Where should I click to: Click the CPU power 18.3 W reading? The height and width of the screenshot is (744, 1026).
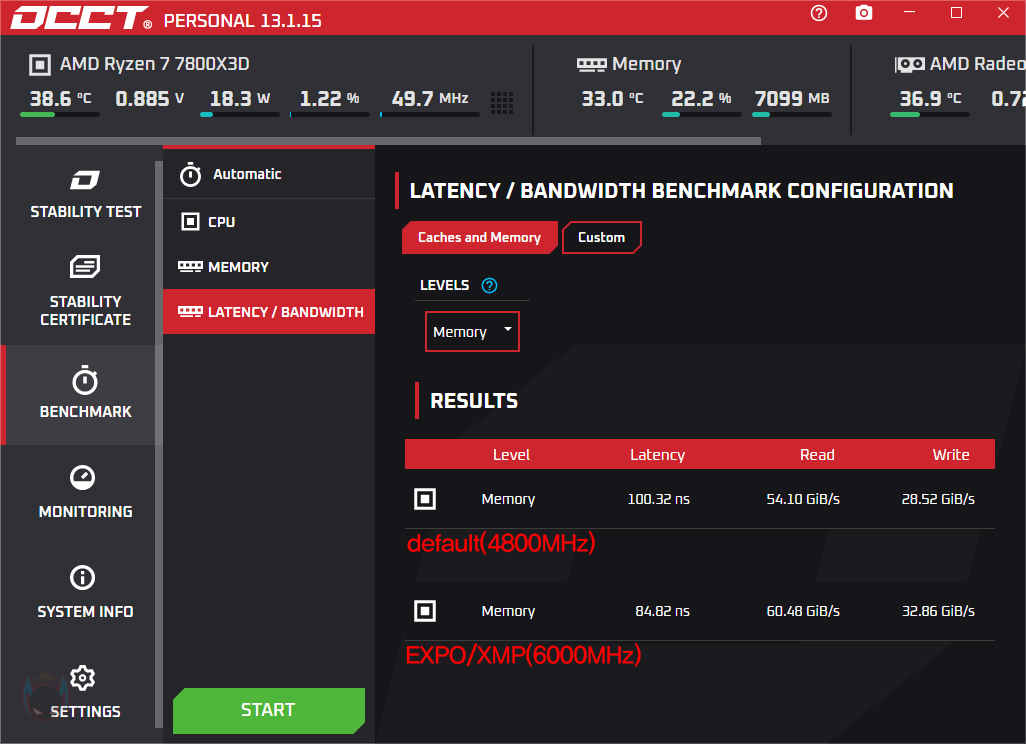coord(239,99)
